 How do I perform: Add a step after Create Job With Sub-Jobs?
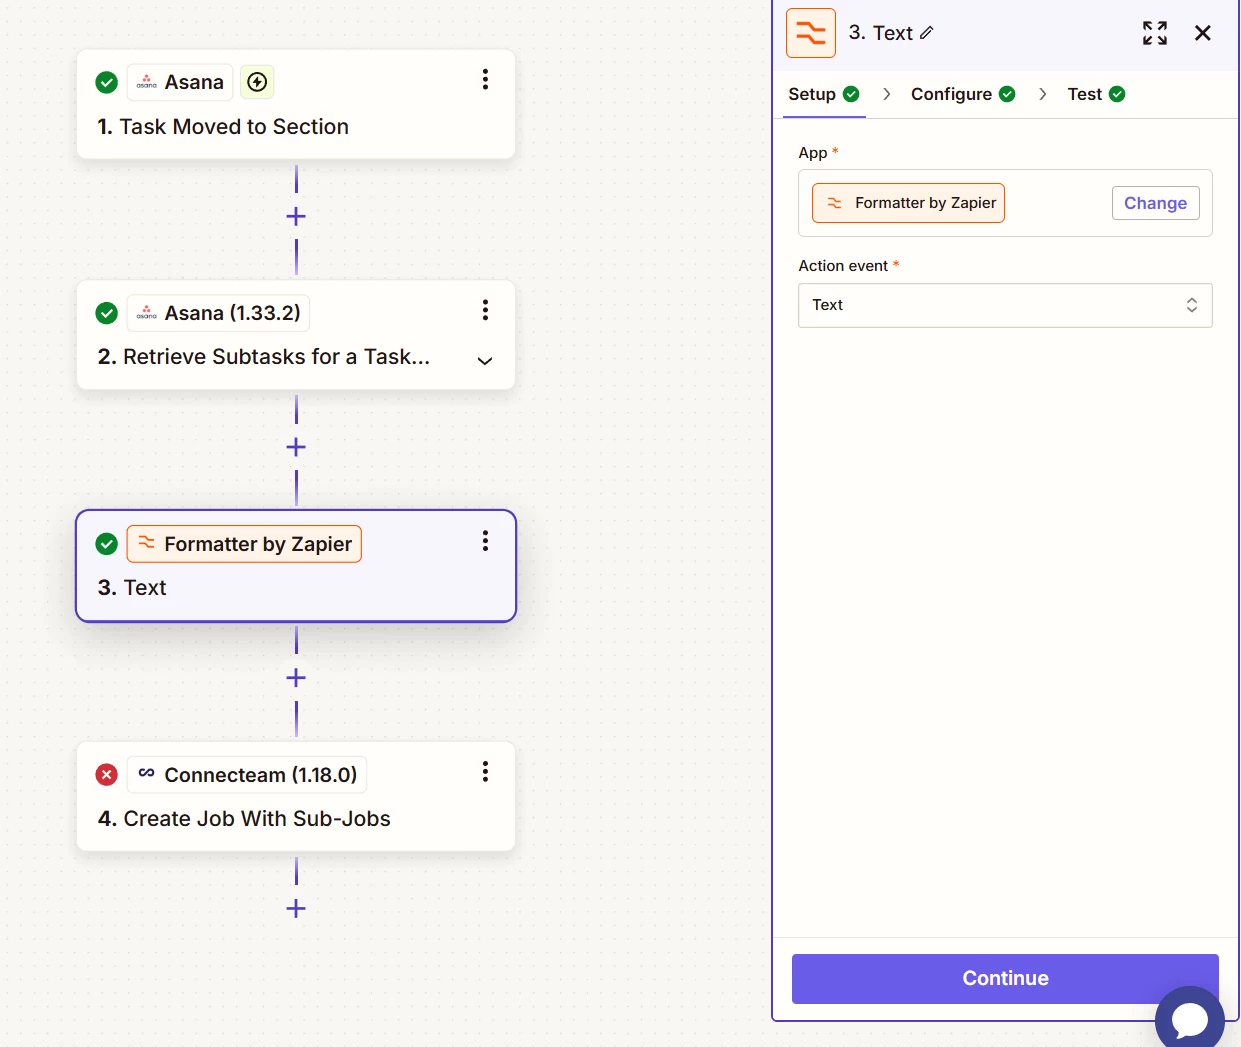[x=296, y=908]
